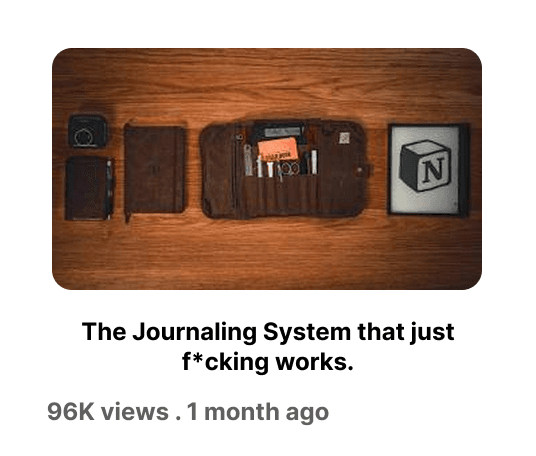
Task: Click the white pen in the roll
Action: click(x=314, y=162)
